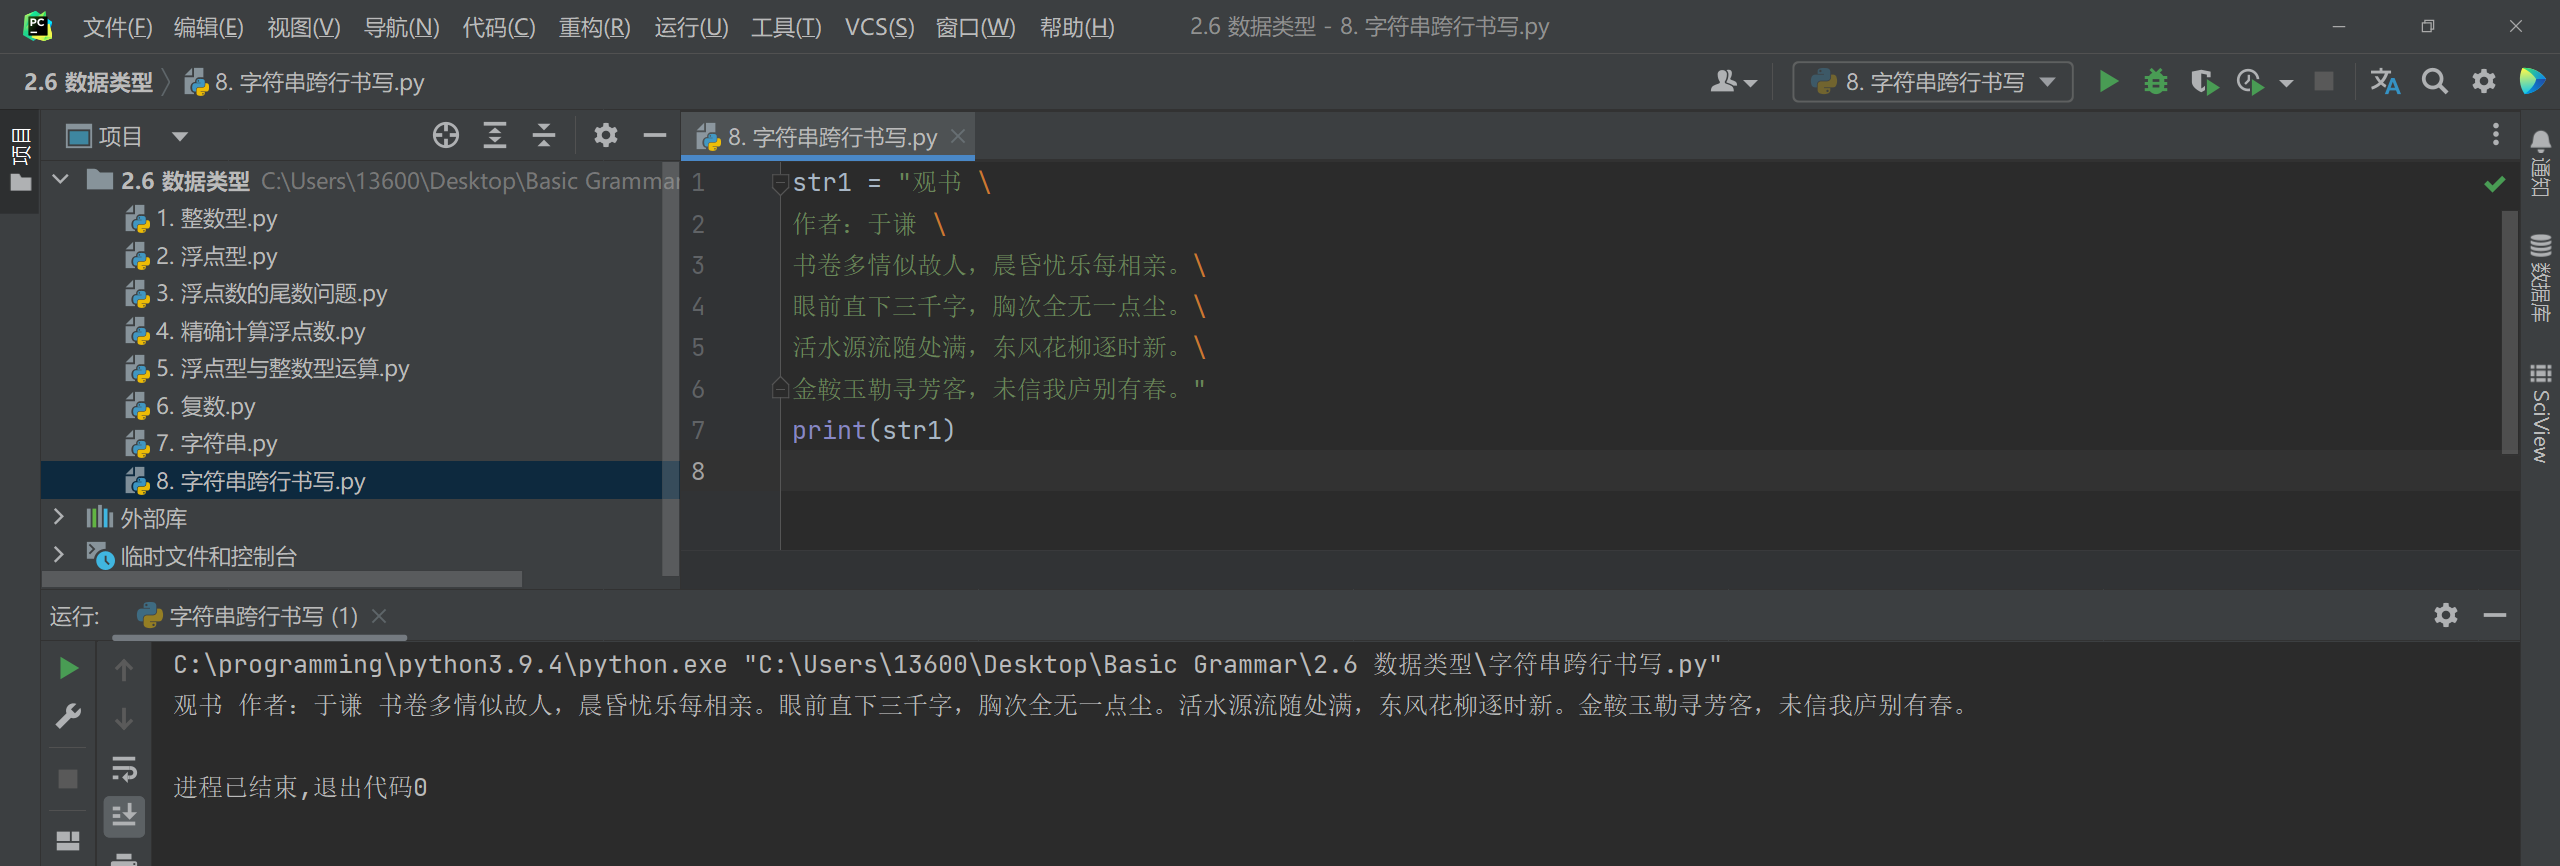Image resolution: width=2560 pixels, height=866 pixels.
Task: Rerun program in Run panel
Action: (x=68, y=668)
